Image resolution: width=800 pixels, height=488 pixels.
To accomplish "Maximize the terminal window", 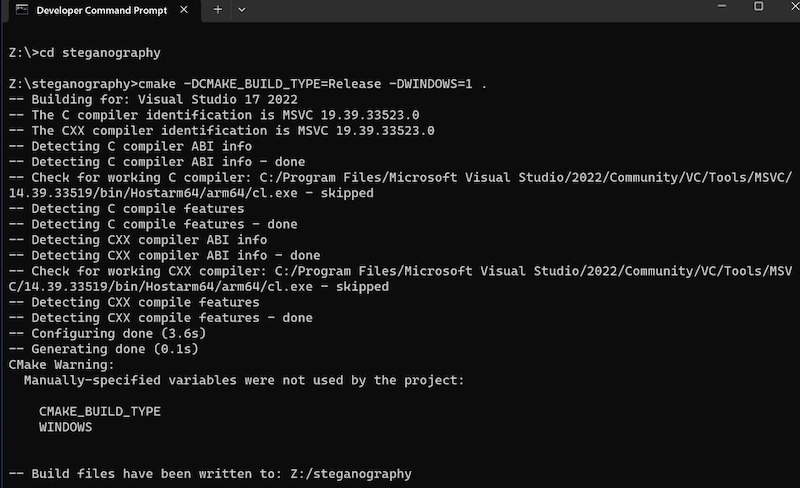I will tap(759, 7).
